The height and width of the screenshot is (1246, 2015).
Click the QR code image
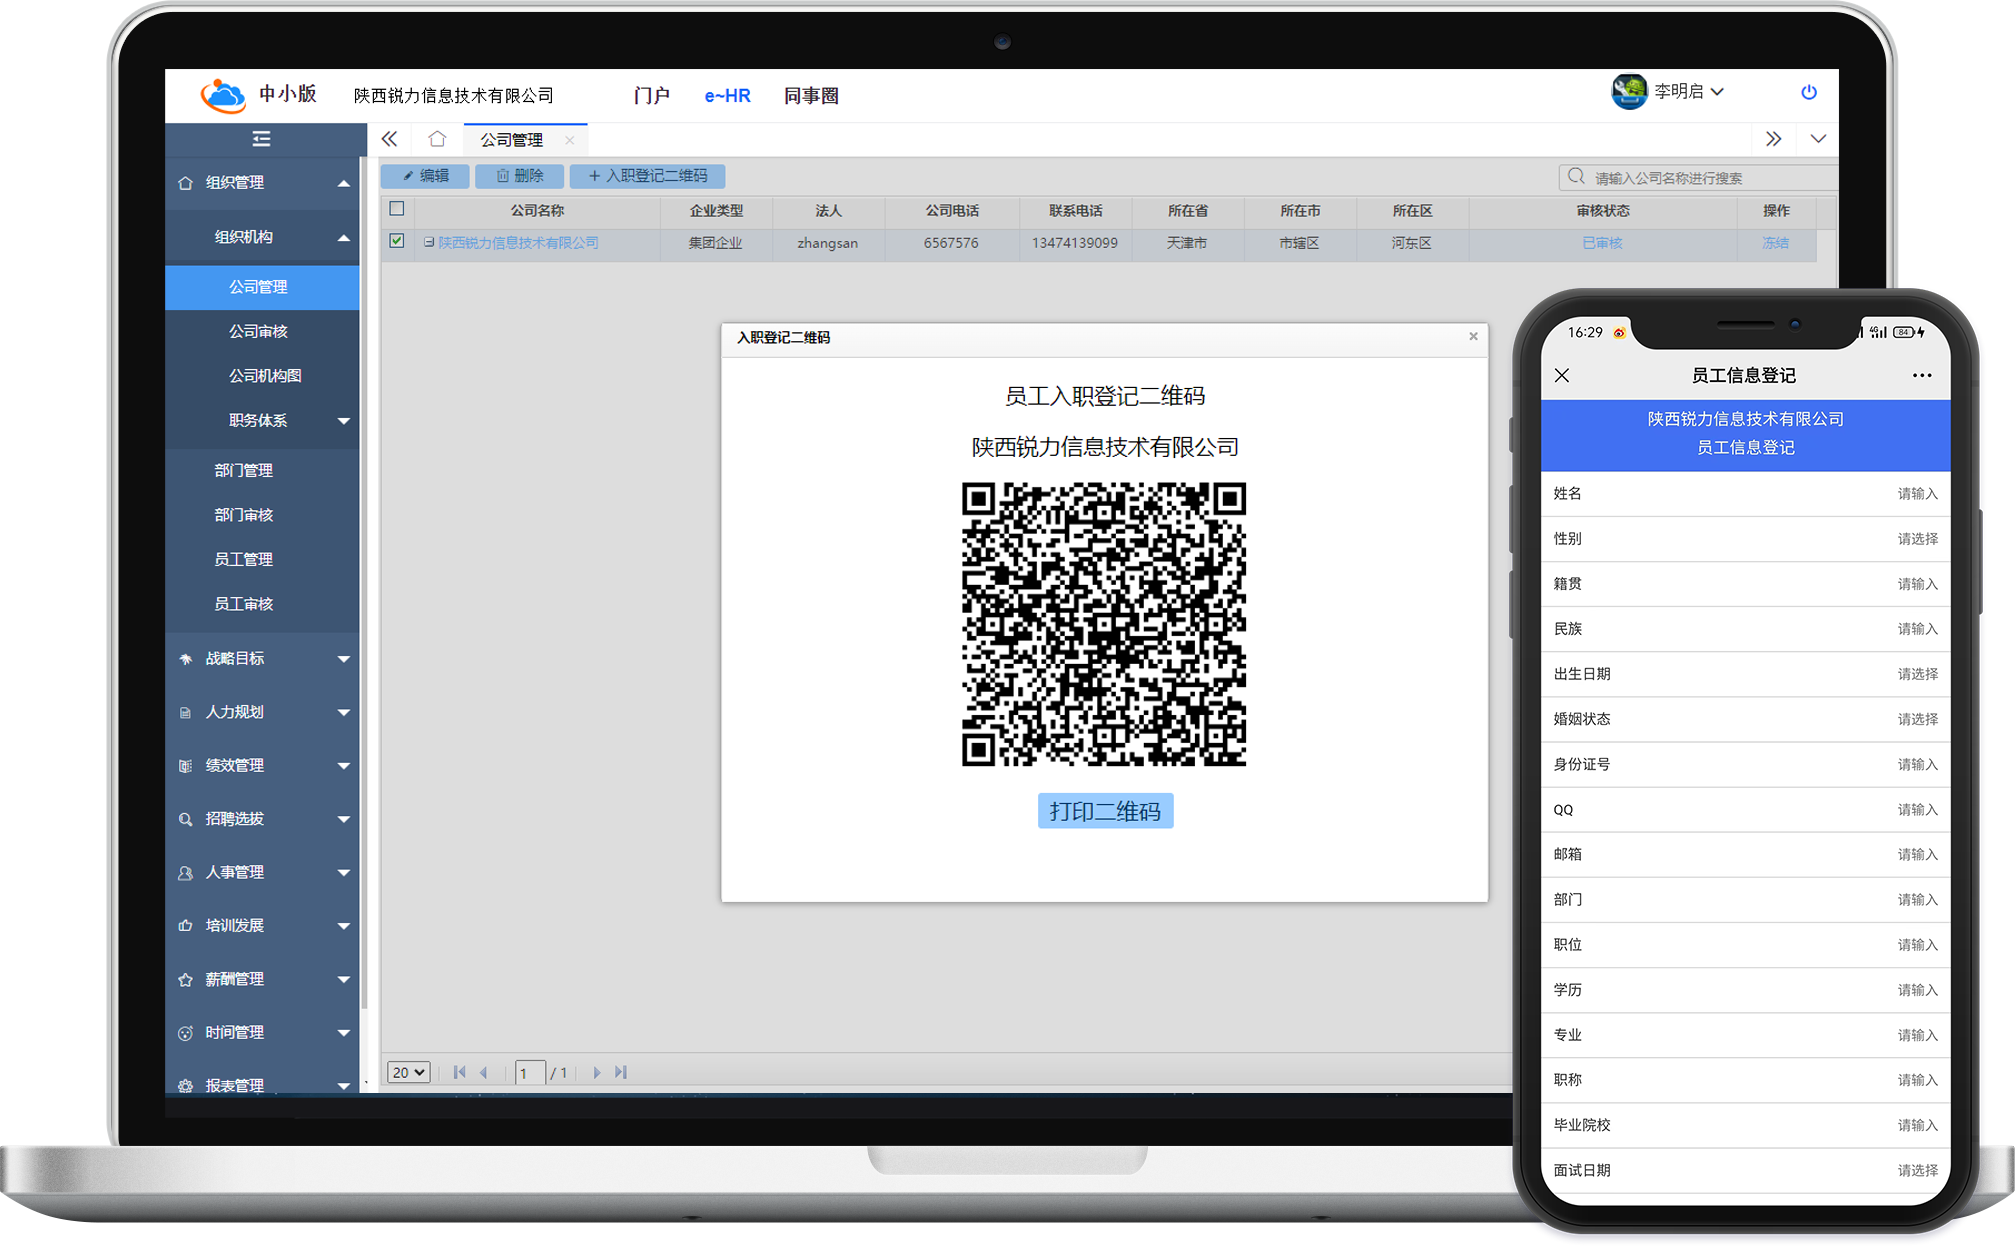(1104, 624)
